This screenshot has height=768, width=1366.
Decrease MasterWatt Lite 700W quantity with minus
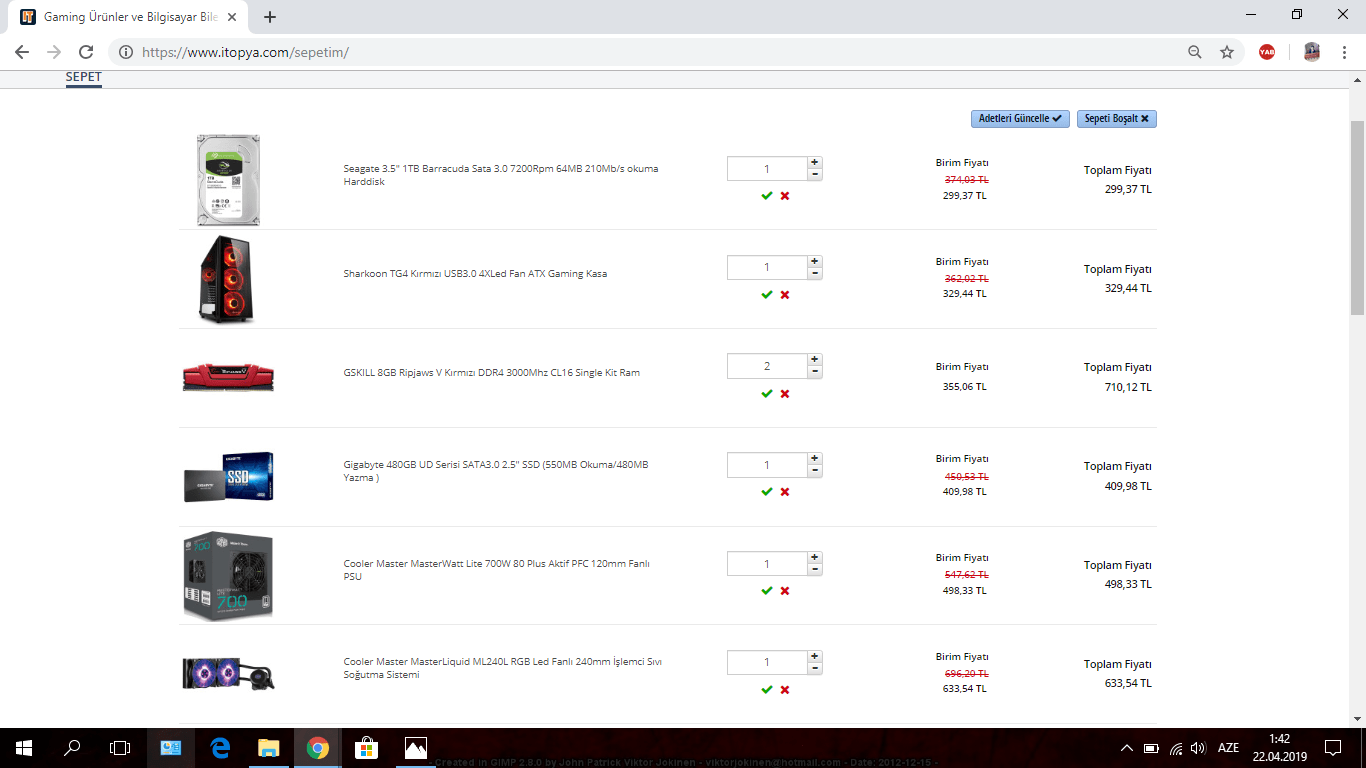point(815,569)
